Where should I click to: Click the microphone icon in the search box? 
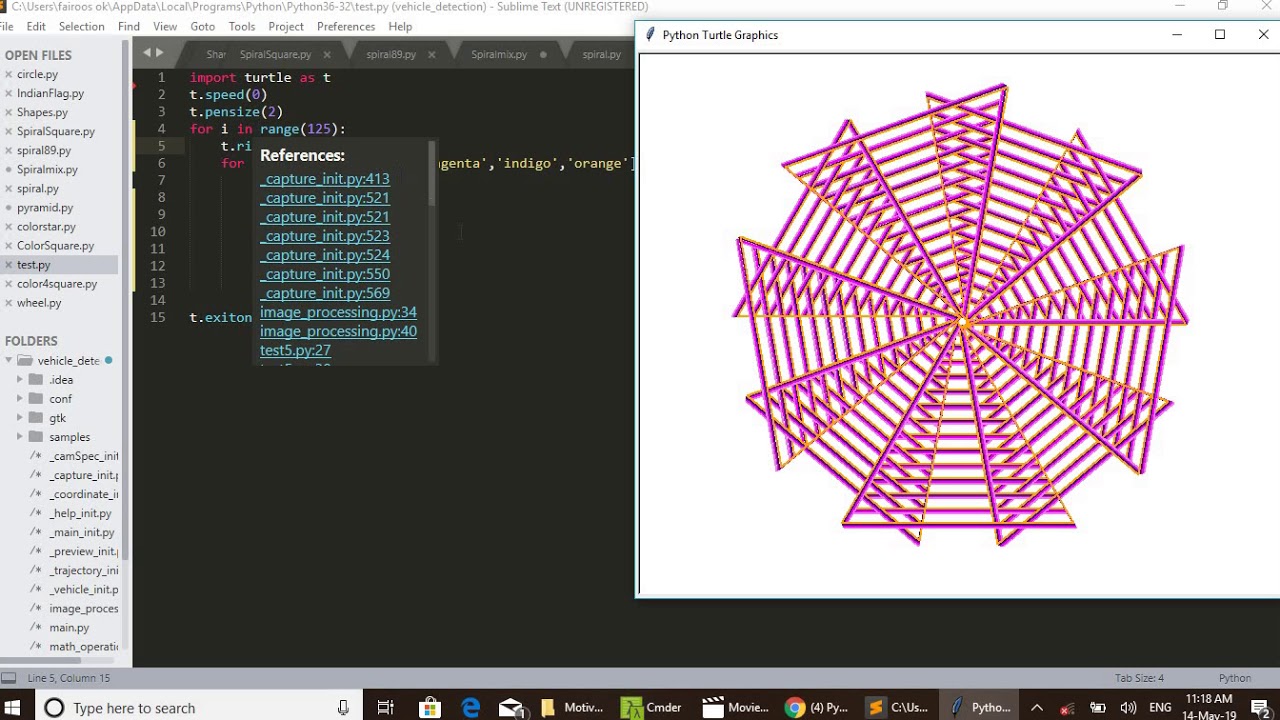click(343, 707)
